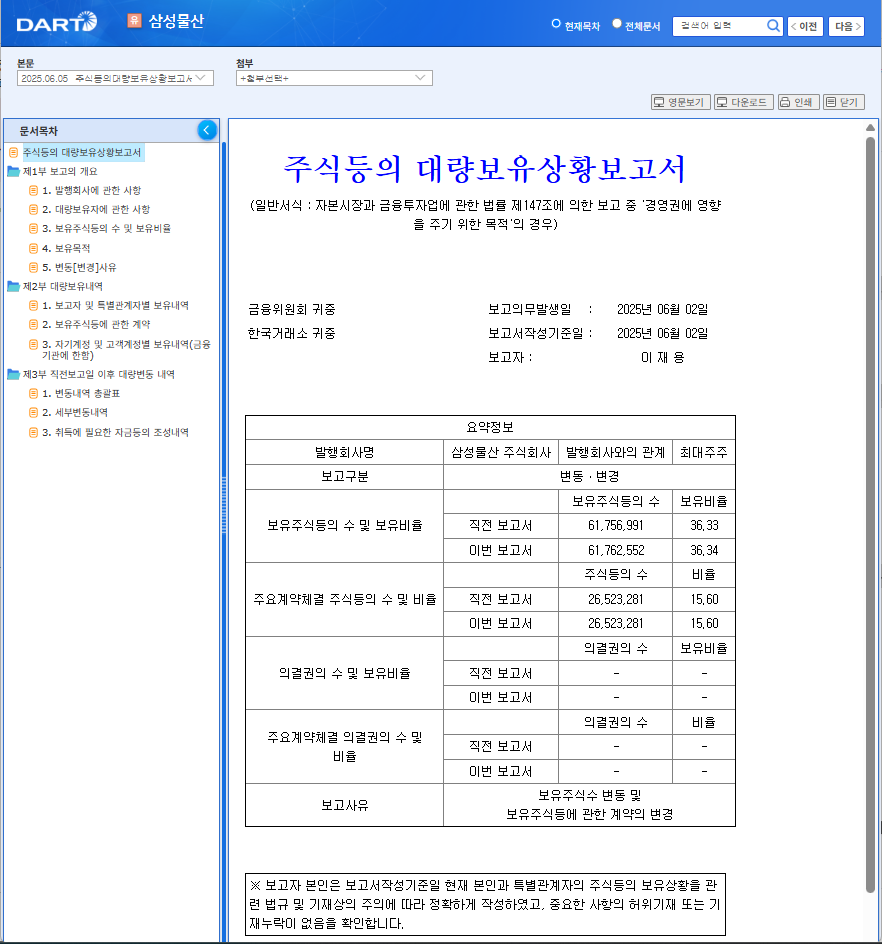
Task: Collapse the 제2부 대량보유내역 folder
Action: pyautogui.click(x=13, y=286)
